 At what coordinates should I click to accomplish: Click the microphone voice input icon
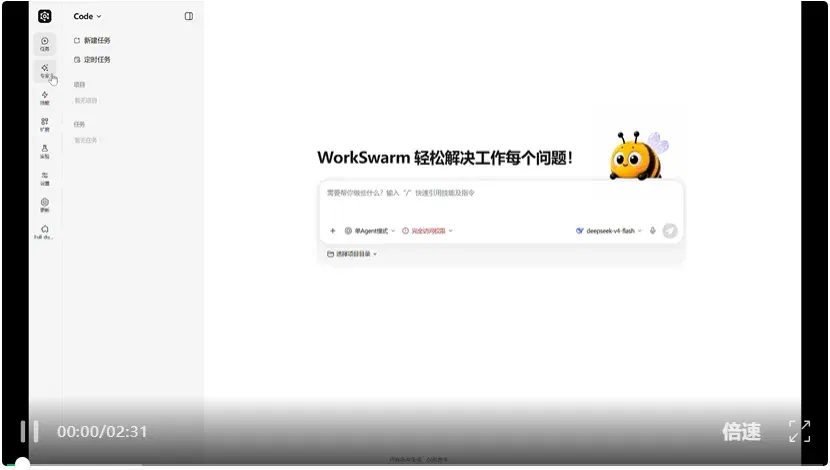(x=653, y=231)
